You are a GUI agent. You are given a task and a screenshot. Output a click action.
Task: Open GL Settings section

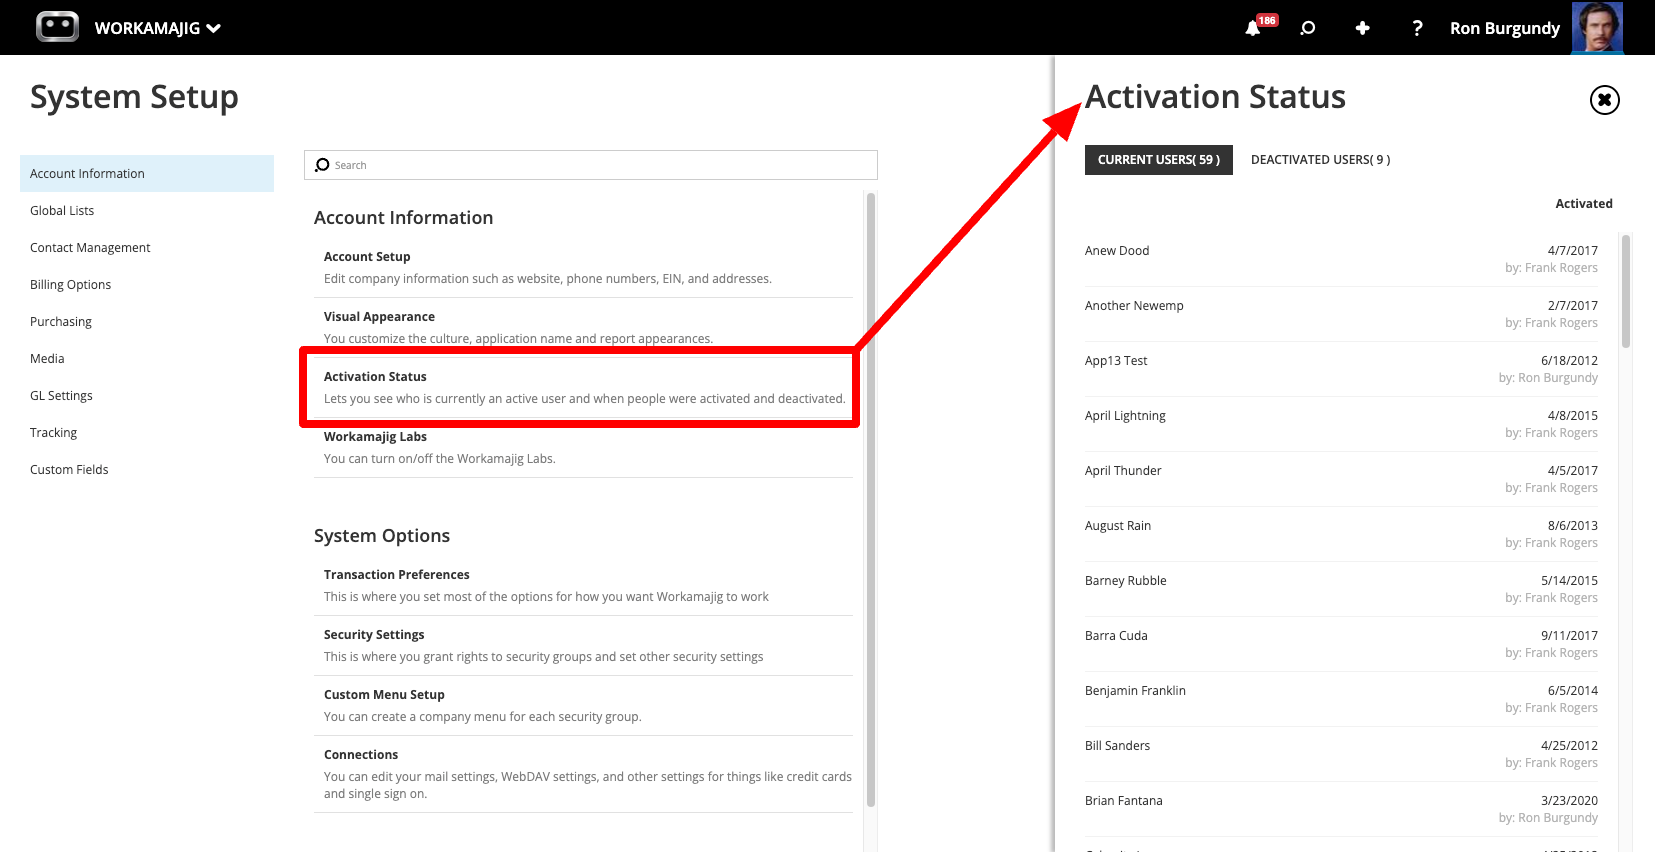[147, 395]
